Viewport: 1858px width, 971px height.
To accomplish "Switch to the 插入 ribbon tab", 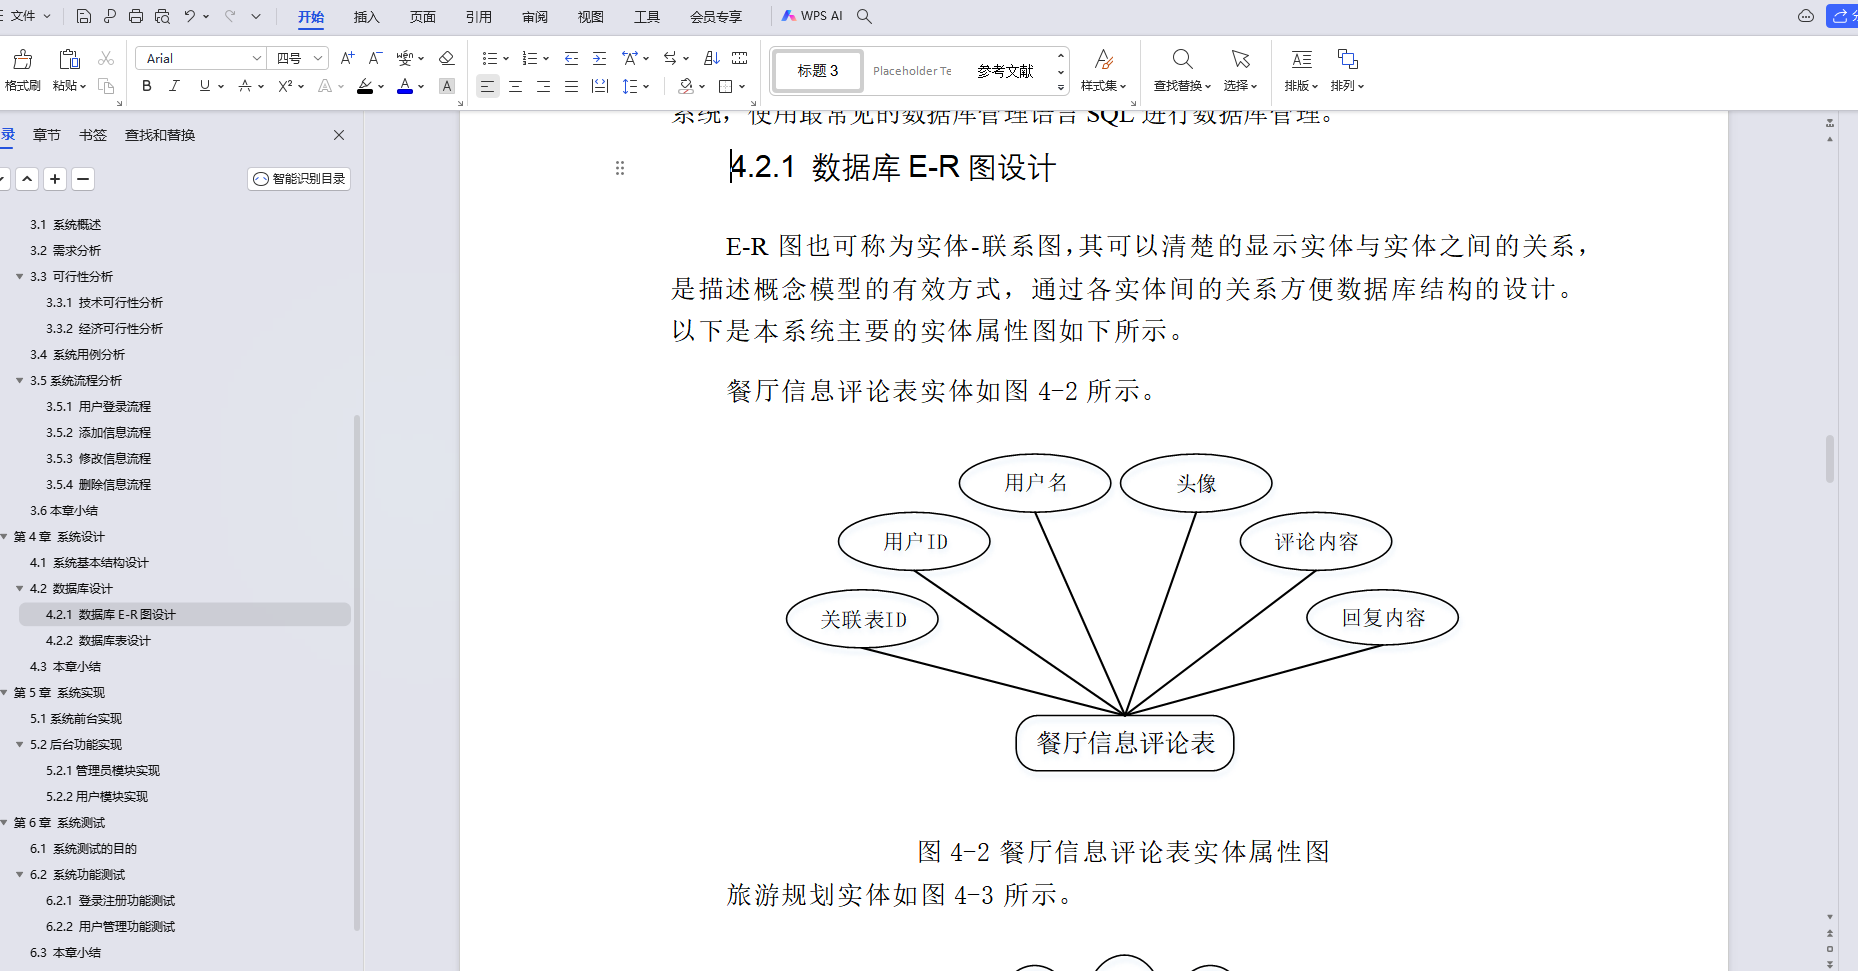I will click(x=367, y=17).
